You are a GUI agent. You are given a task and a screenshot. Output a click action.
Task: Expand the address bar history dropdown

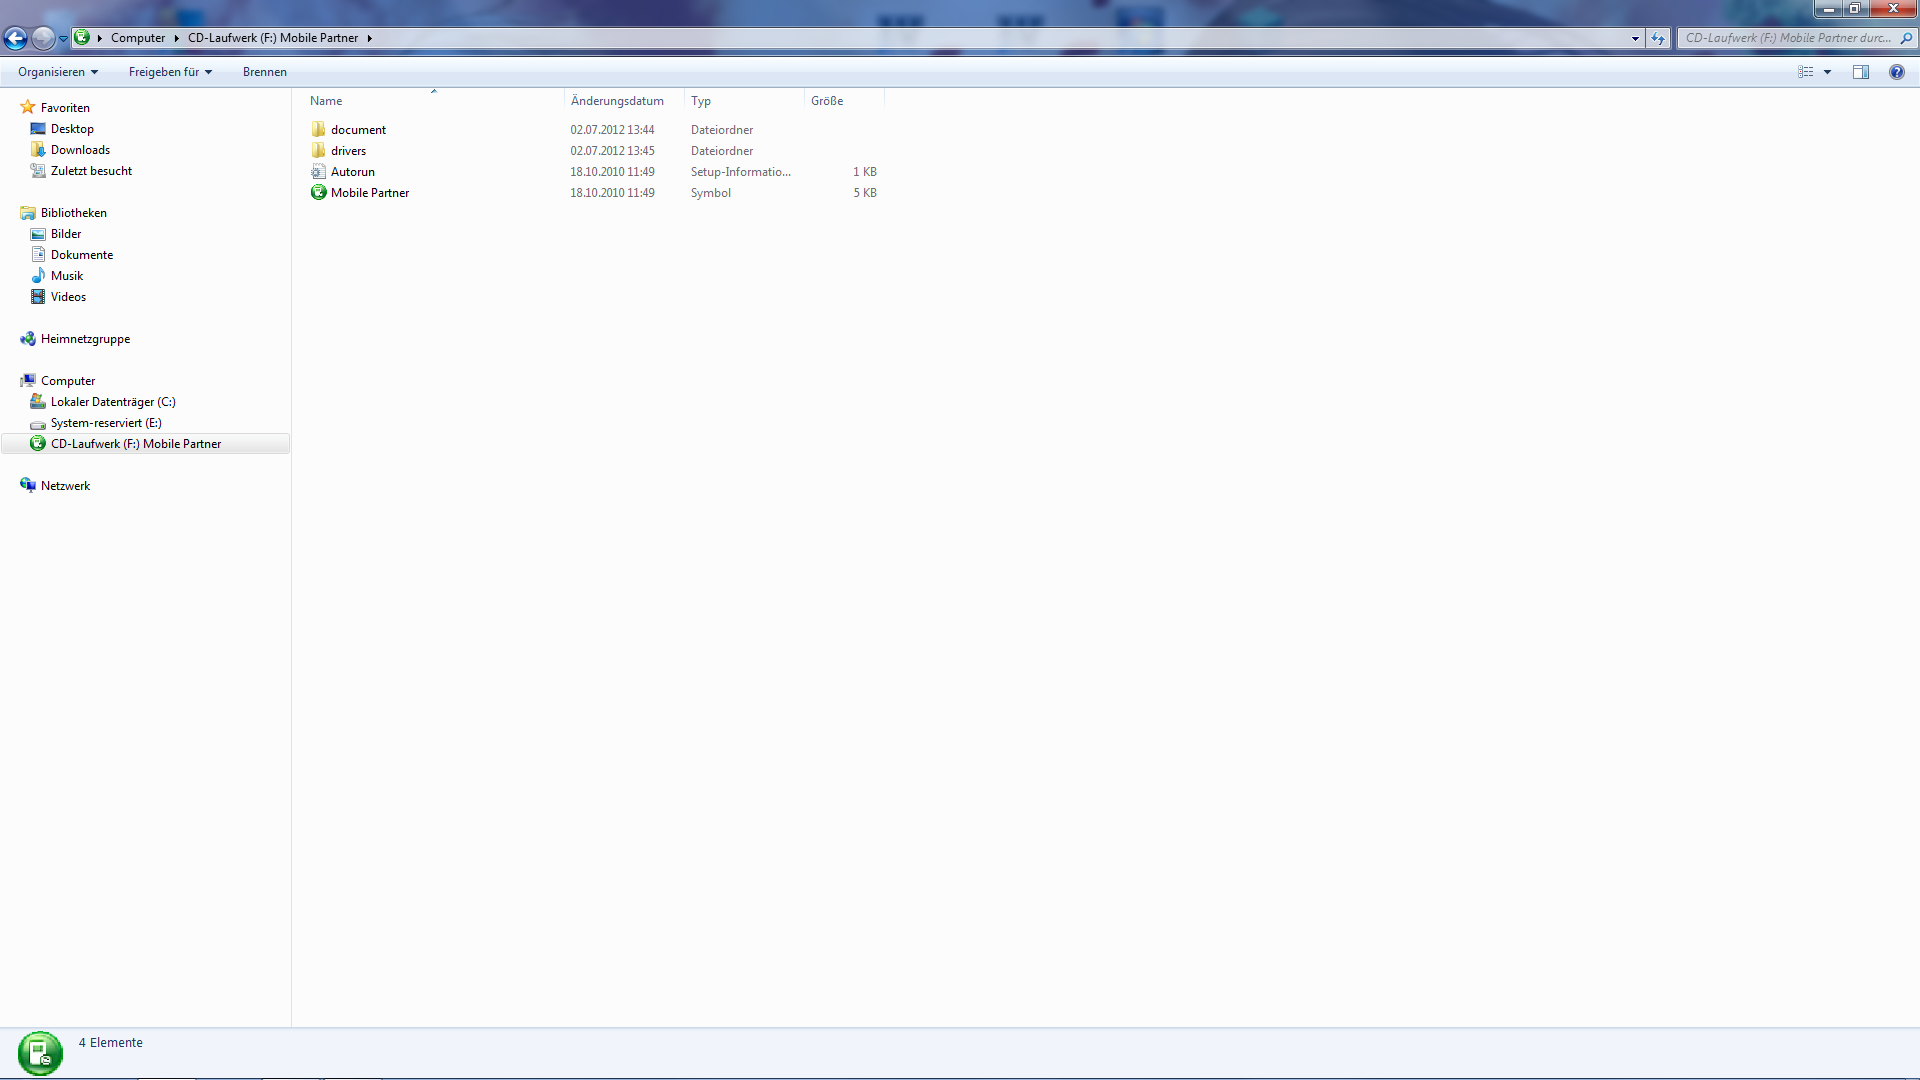(x=1635, y=39)
